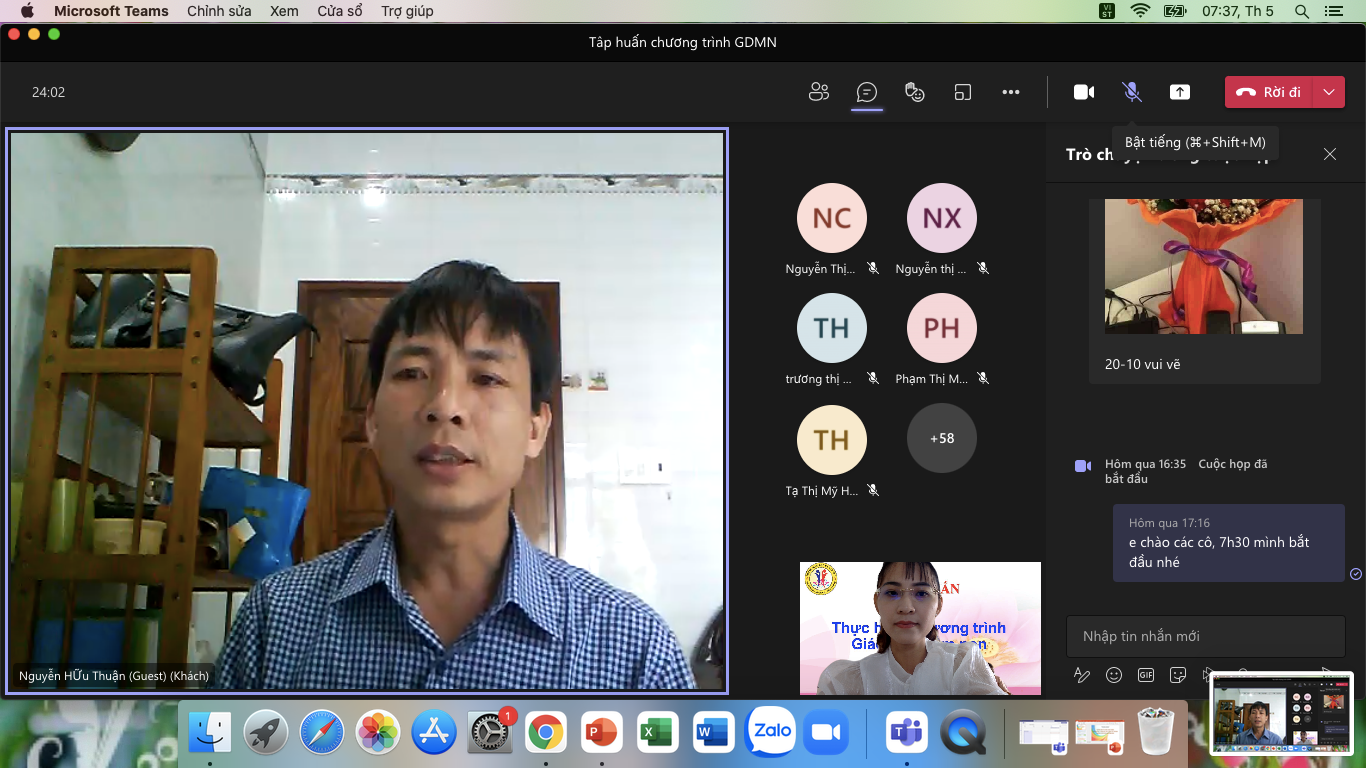The width and height of the screenshot is (1366, 768).
Task: Close the chat side panel
Action: [1330, 154]
